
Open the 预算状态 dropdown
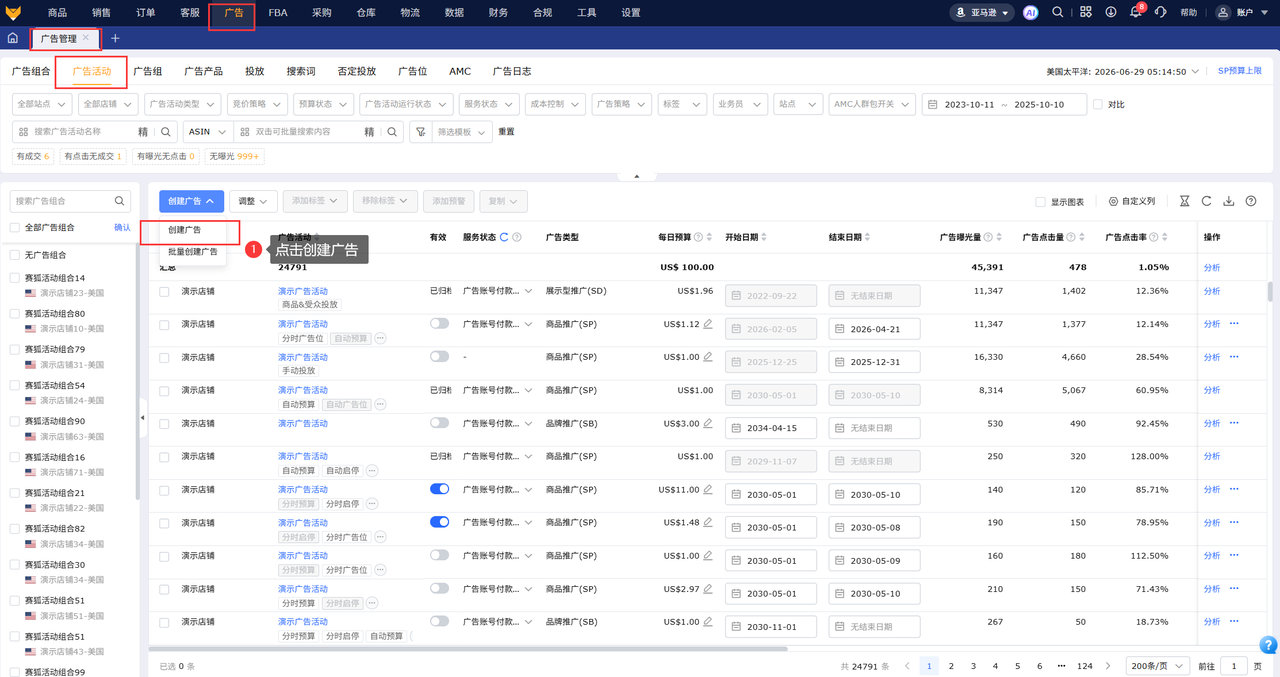[x=323, y=104]
